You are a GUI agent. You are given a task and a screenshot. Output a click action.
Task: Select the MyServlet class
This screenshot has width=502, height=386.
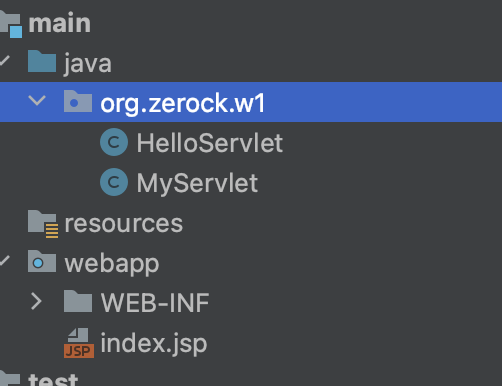(197, 183)
